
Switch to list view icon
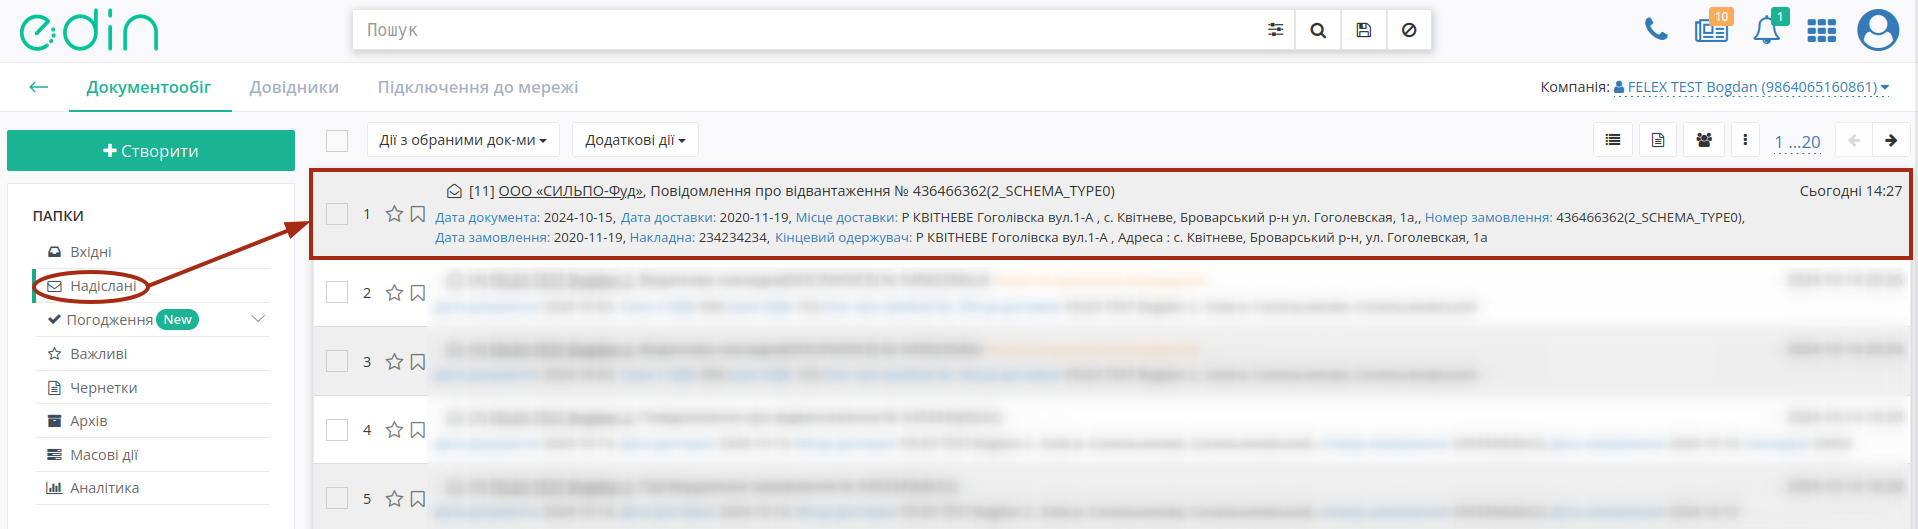point(1613,140)
